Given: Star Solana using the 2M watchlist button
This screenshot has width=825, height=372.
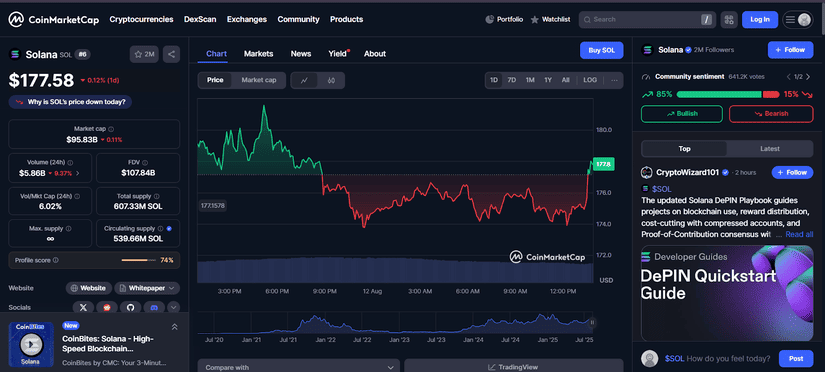Looking at the screenshot, I should point(144,54).
